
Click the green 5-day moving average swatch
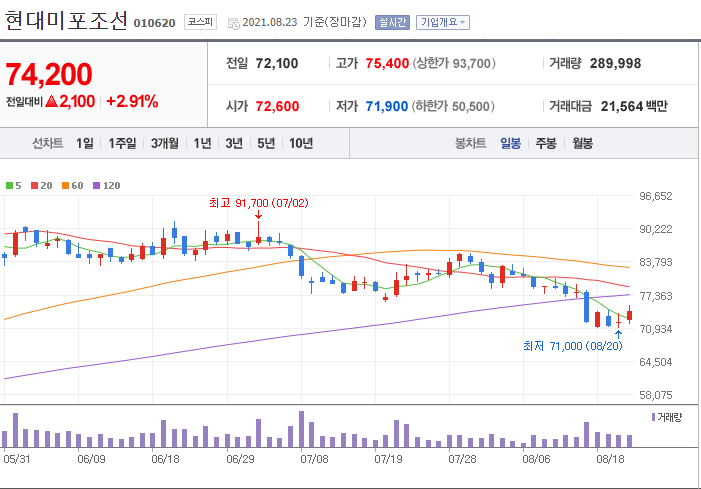9,185
